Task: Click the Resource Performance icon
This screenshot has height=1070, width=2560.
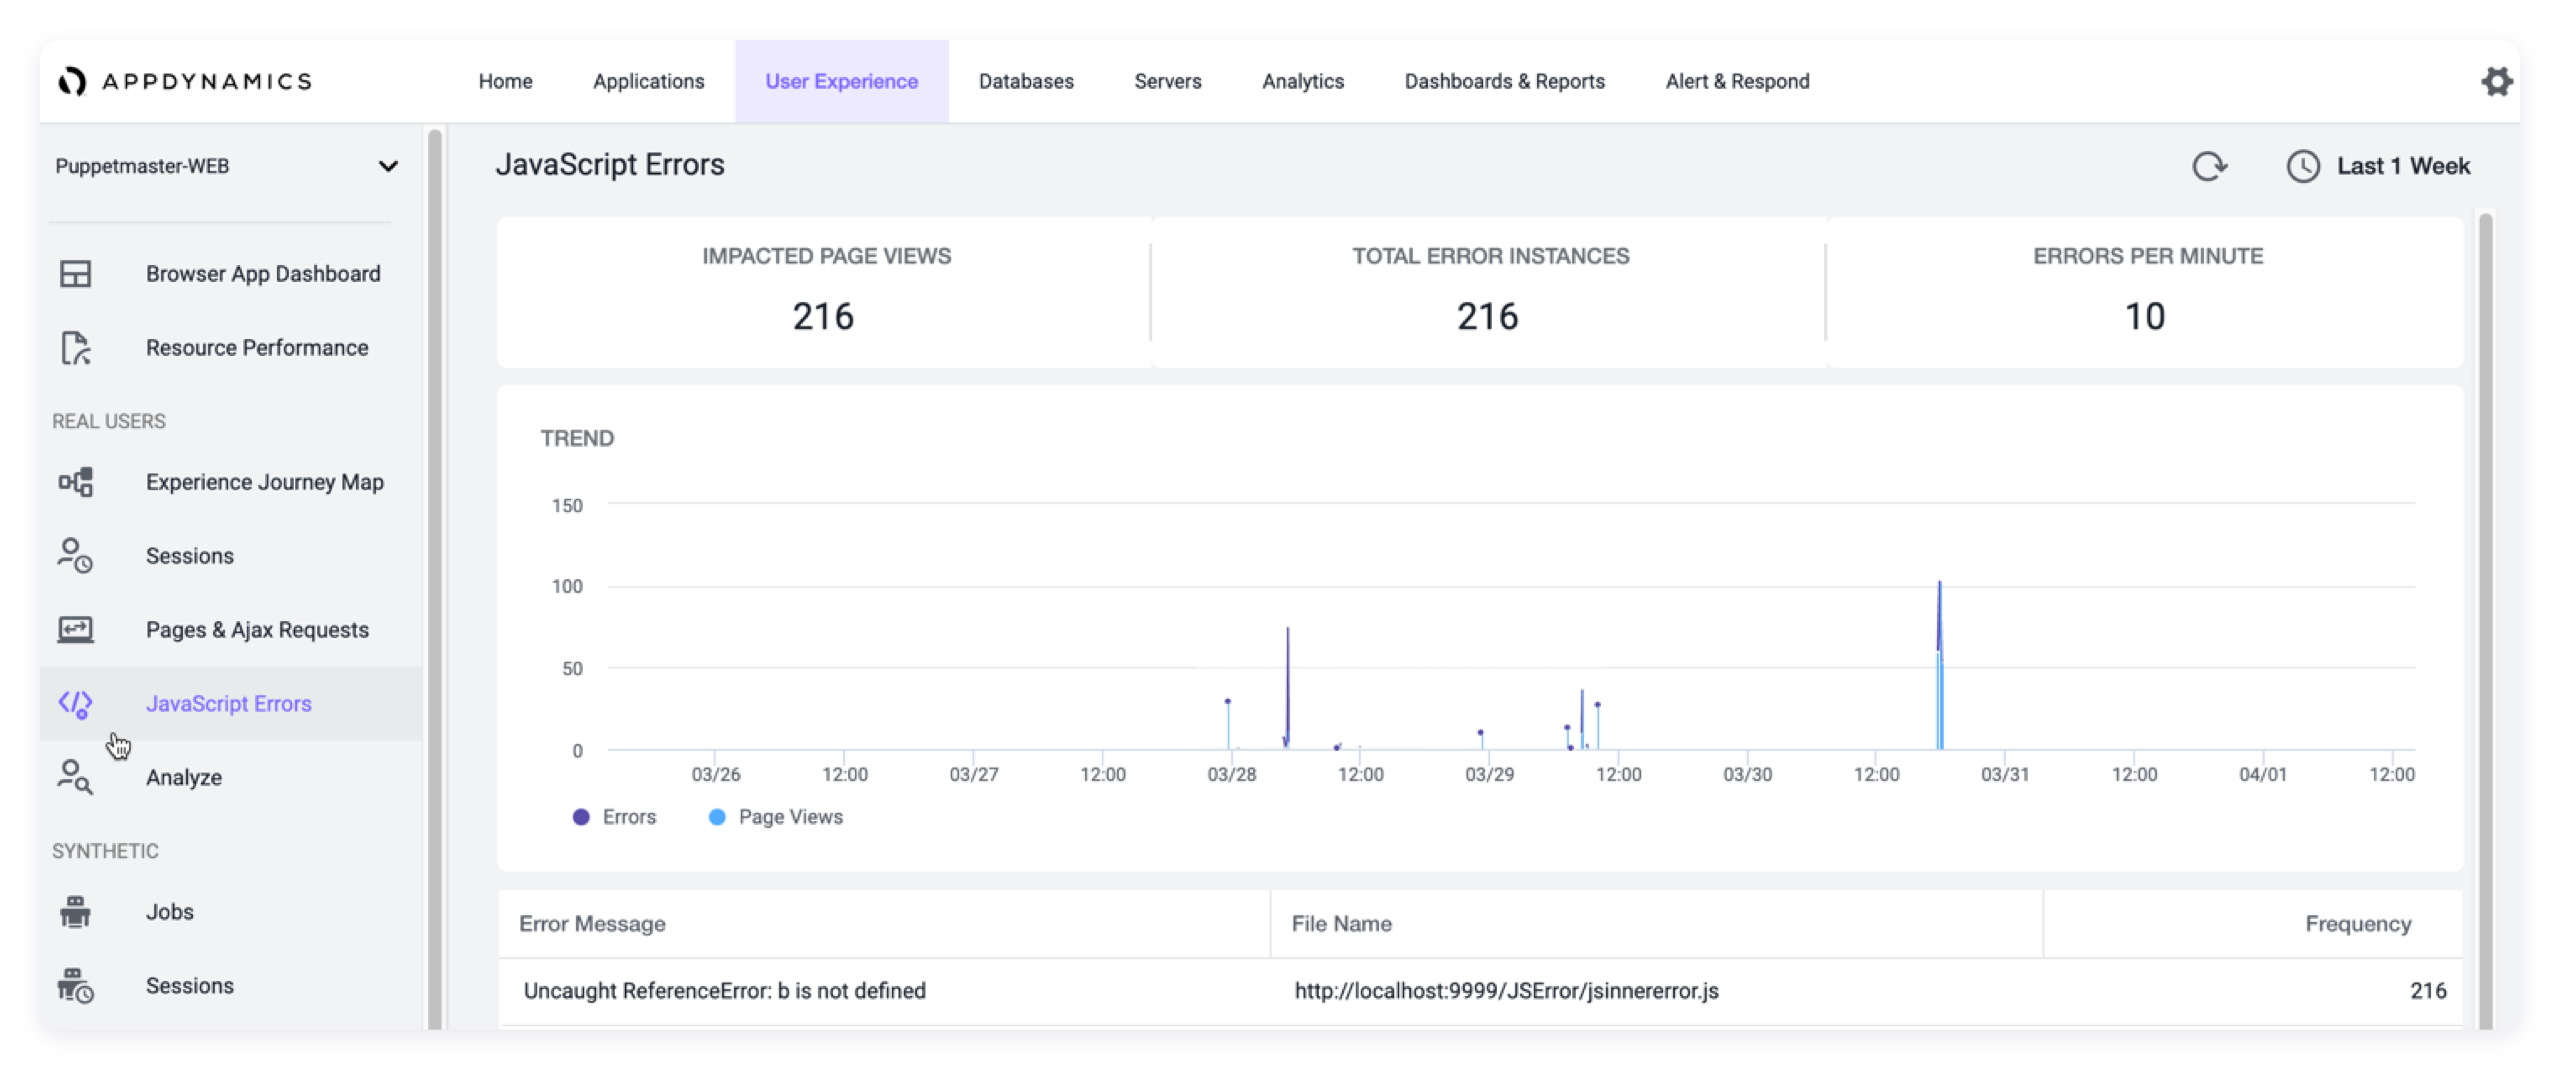Action: (75, 347)
